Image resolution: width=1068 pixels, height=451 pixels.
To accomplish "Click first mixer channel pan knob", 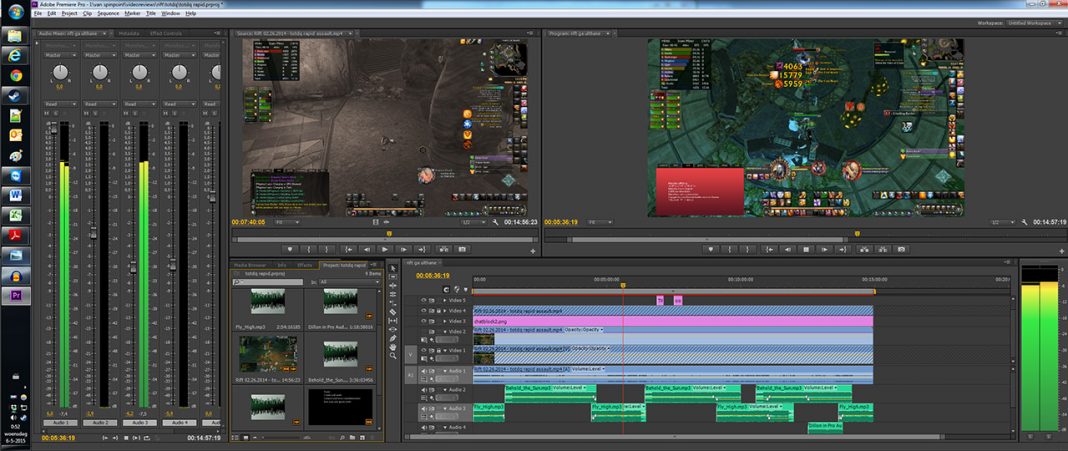I will coord(61,72).
